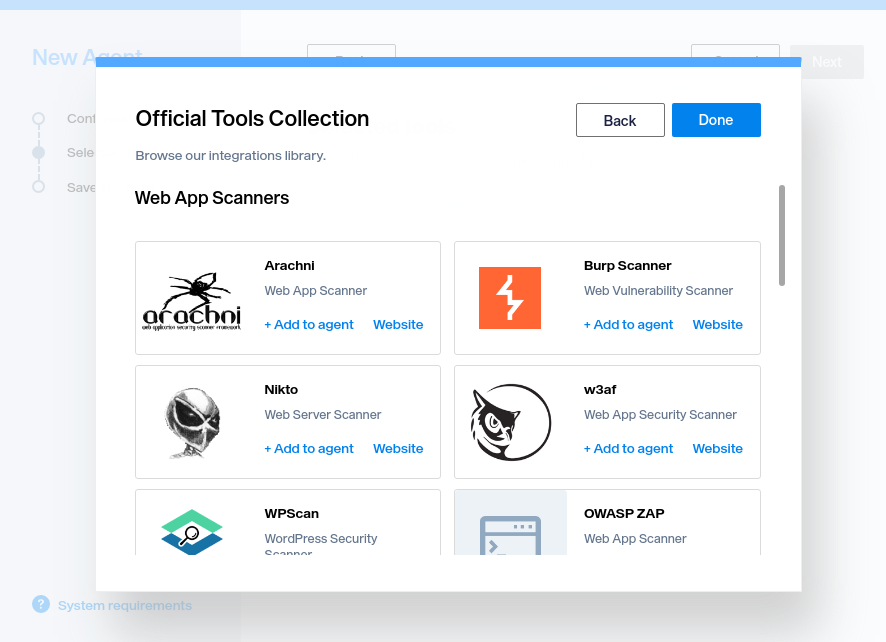Add Arachni to agent
886x642 pixels.
pos(309,324)
